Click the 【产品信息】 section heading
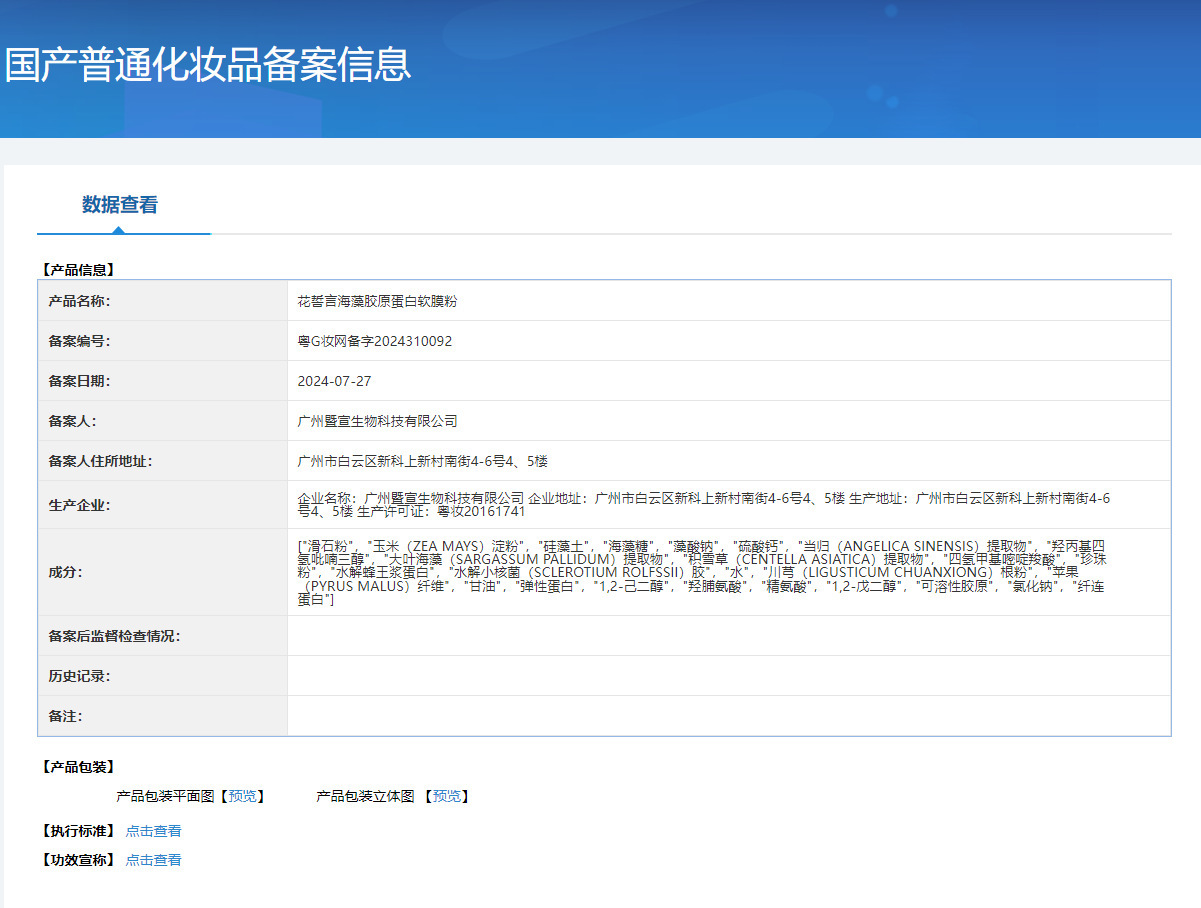This screenshot has height=908, width=1201. tap(78, 269)
